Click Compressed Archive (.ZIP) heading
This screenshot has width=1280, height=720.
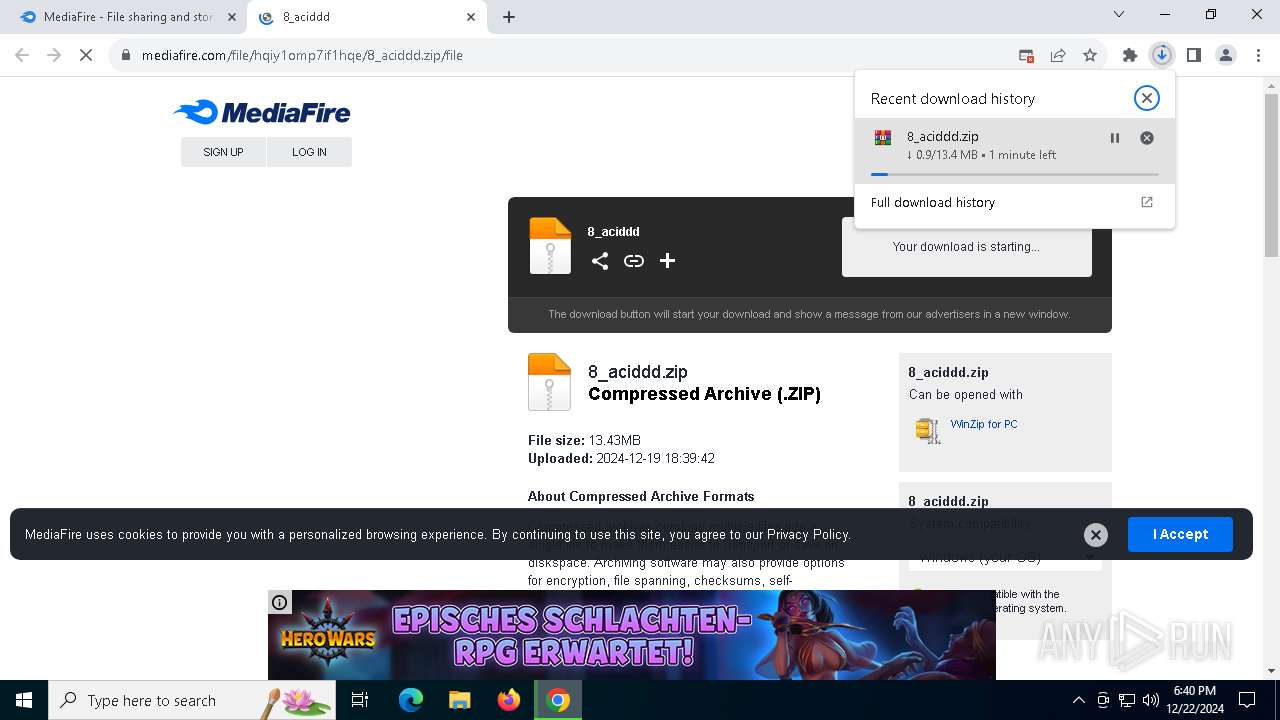click(x=704, y=394)
